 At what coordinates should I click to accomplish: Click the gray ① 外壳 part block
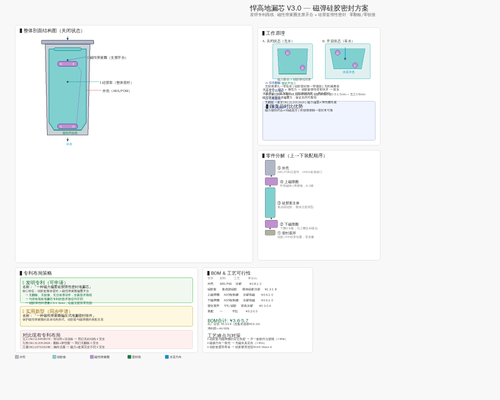click(x=270, y=168)
